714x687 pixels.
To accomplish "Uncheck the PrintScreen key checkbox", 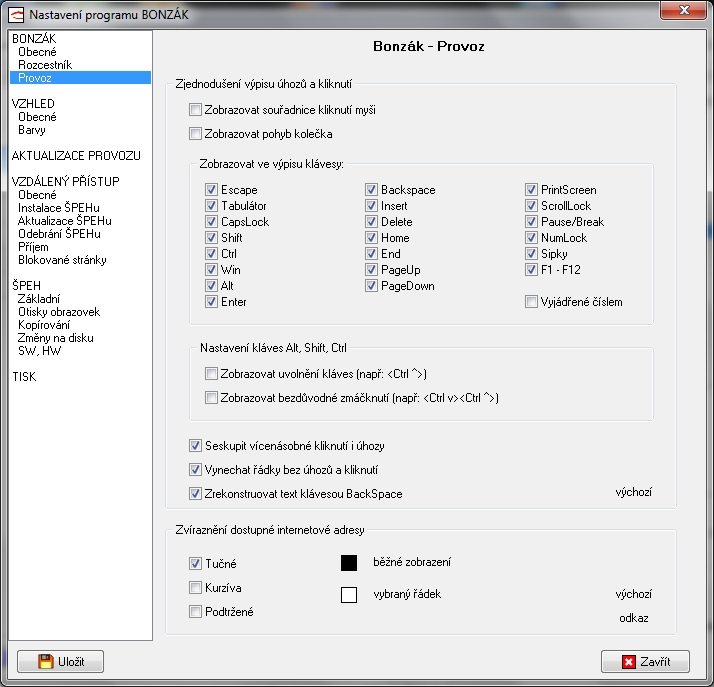I will click(x=531, y=189).
